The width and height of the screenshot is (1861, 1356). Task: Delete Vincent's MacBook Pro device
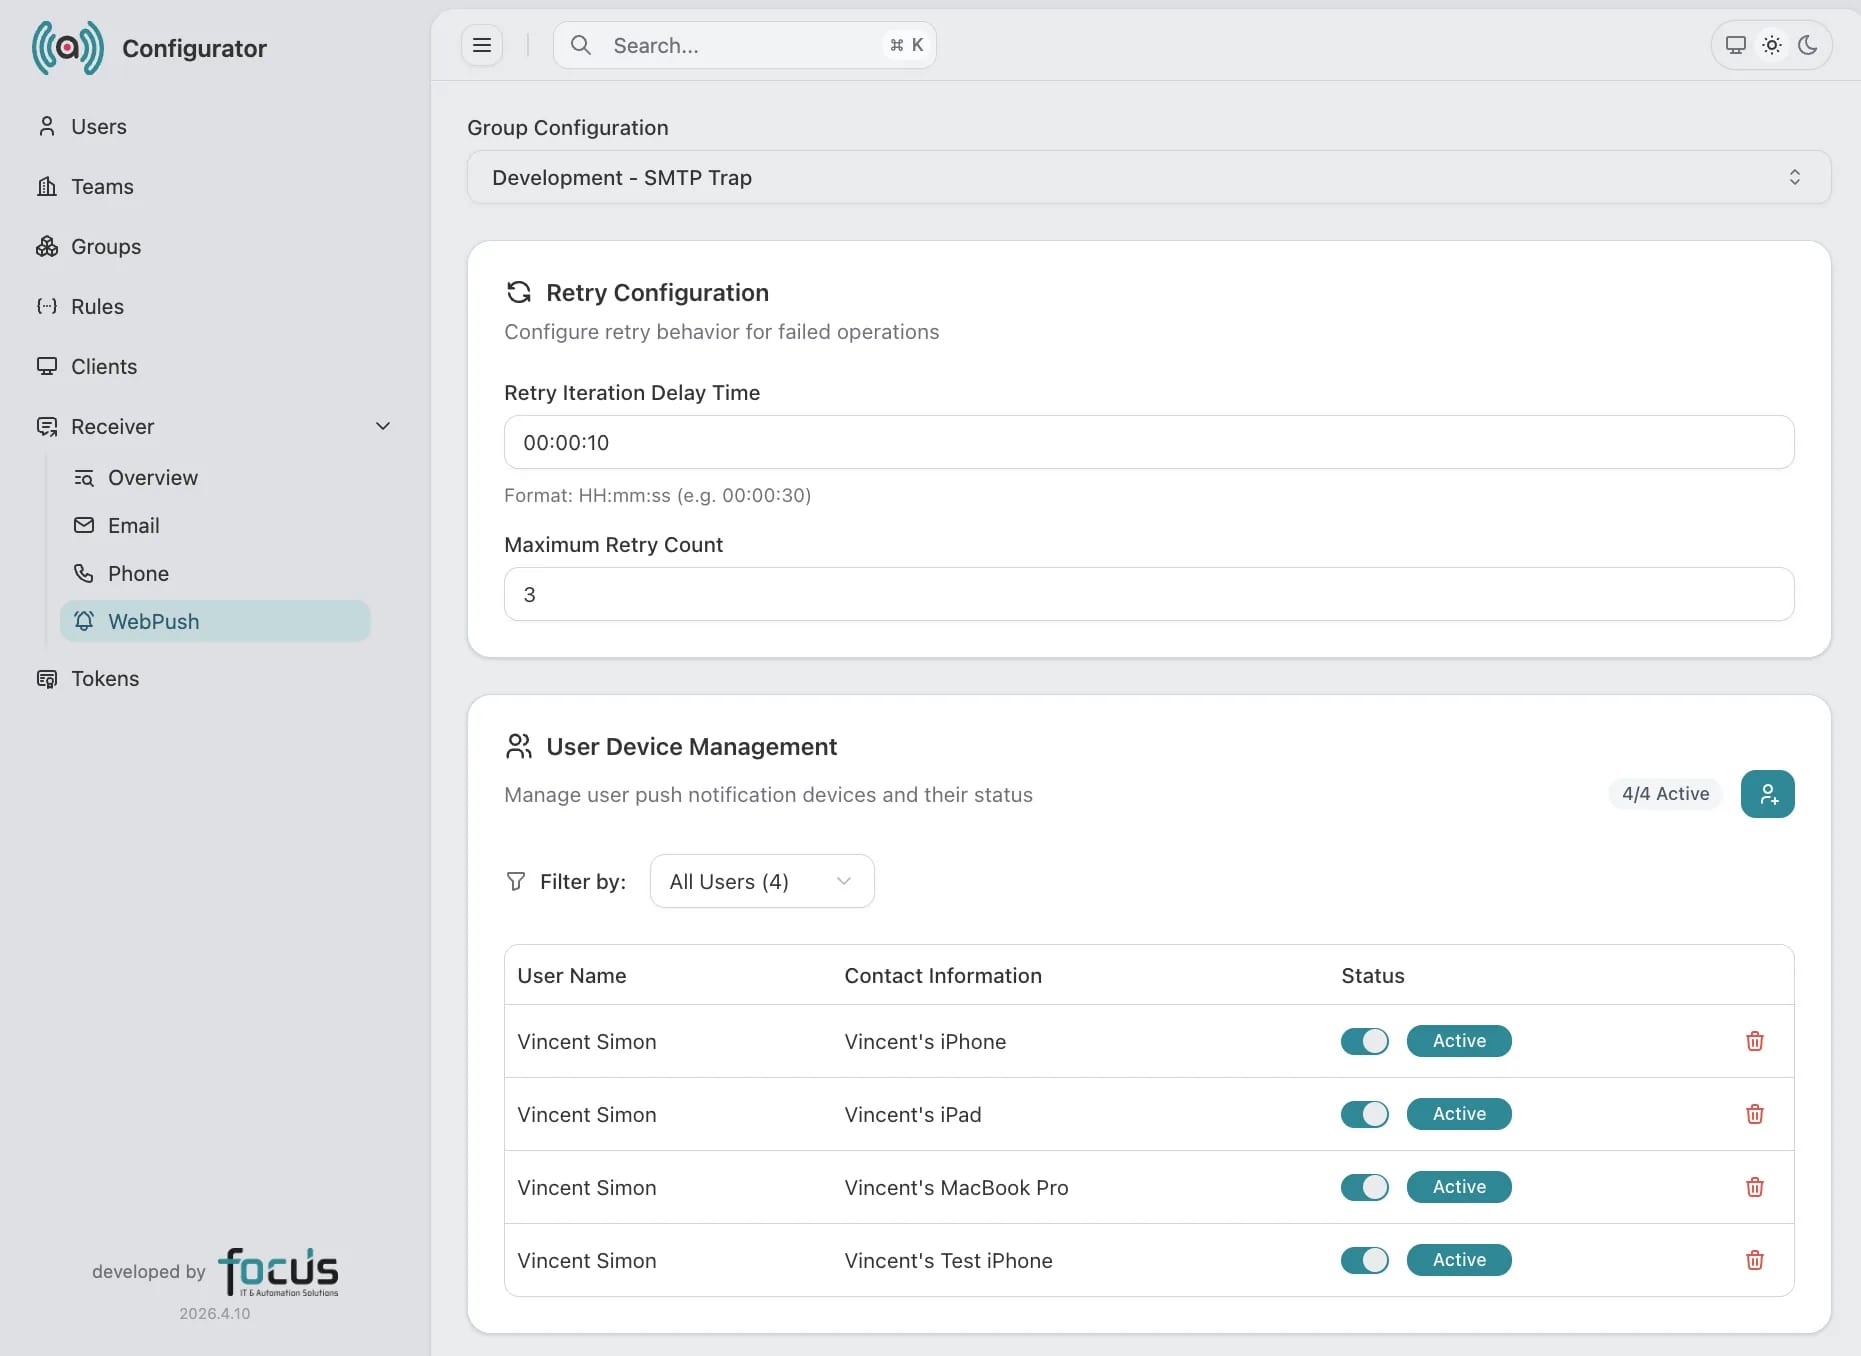[1755, 1187]
